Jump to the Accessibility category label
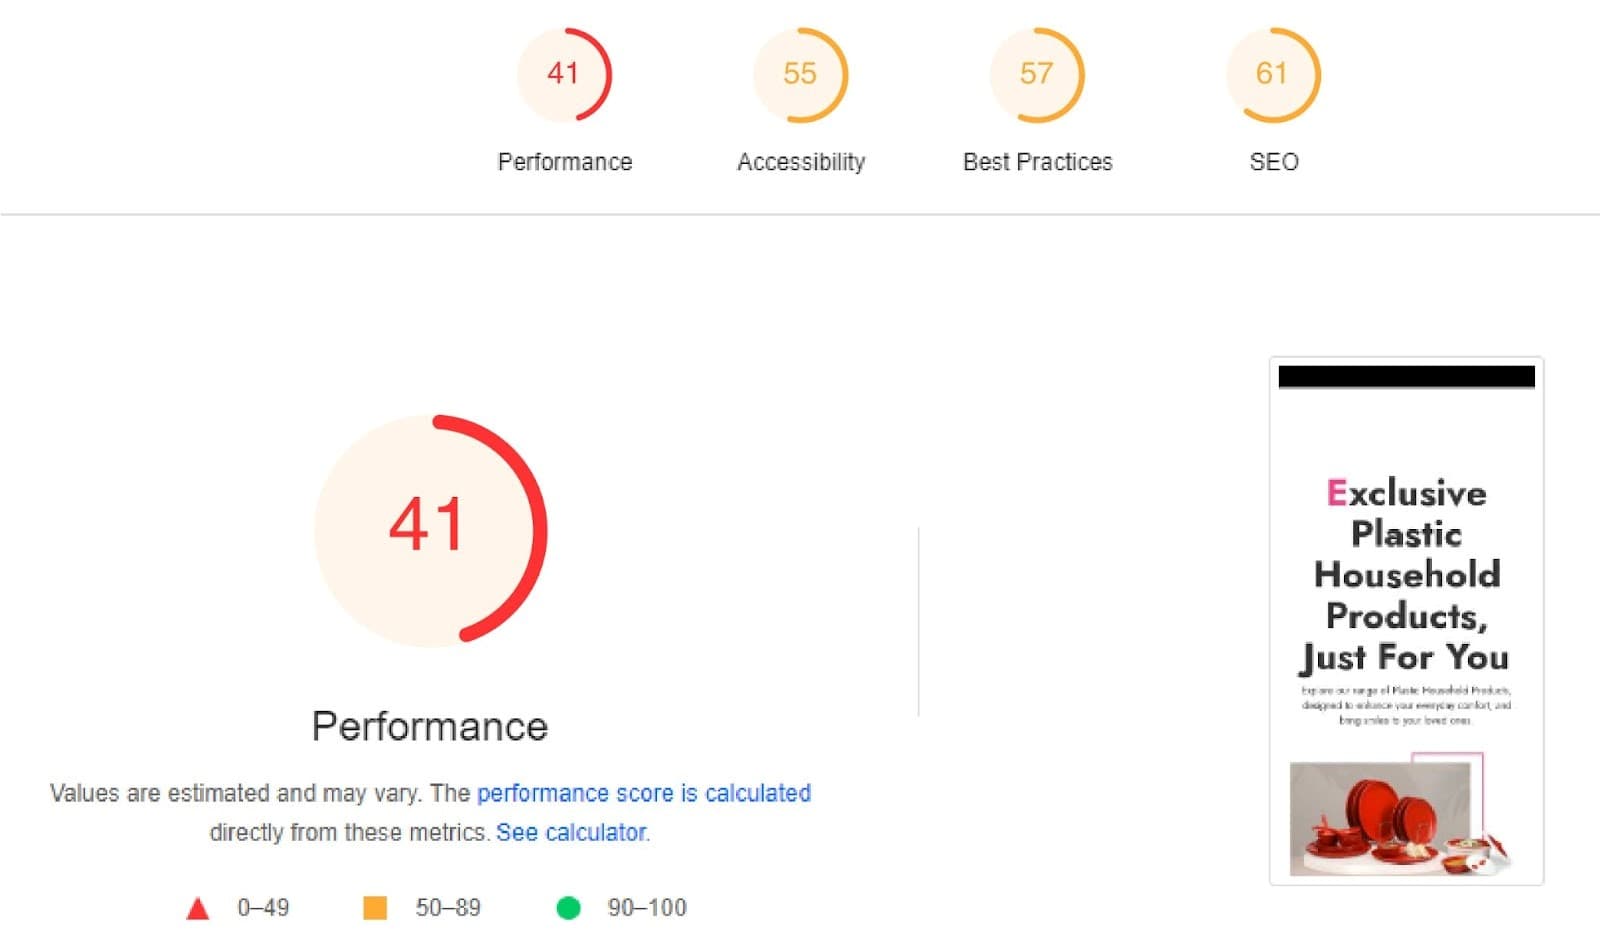Screen dimensions: 1600x940 pyautogui.click(x=801, y=162)
